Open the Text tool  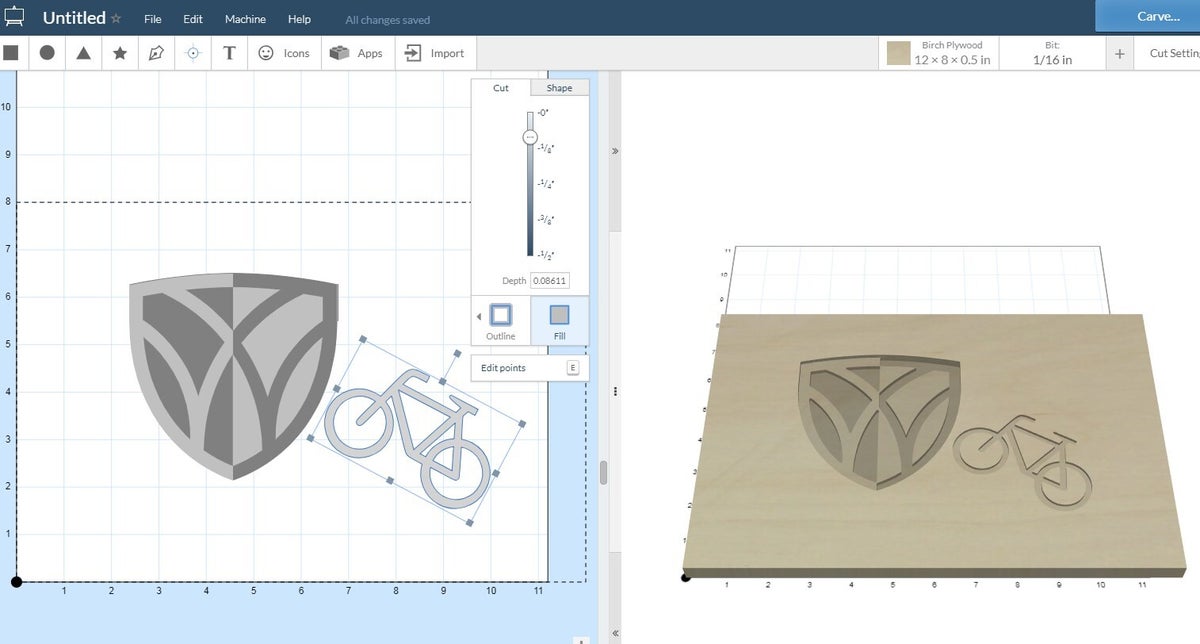[x=229, y=53]
